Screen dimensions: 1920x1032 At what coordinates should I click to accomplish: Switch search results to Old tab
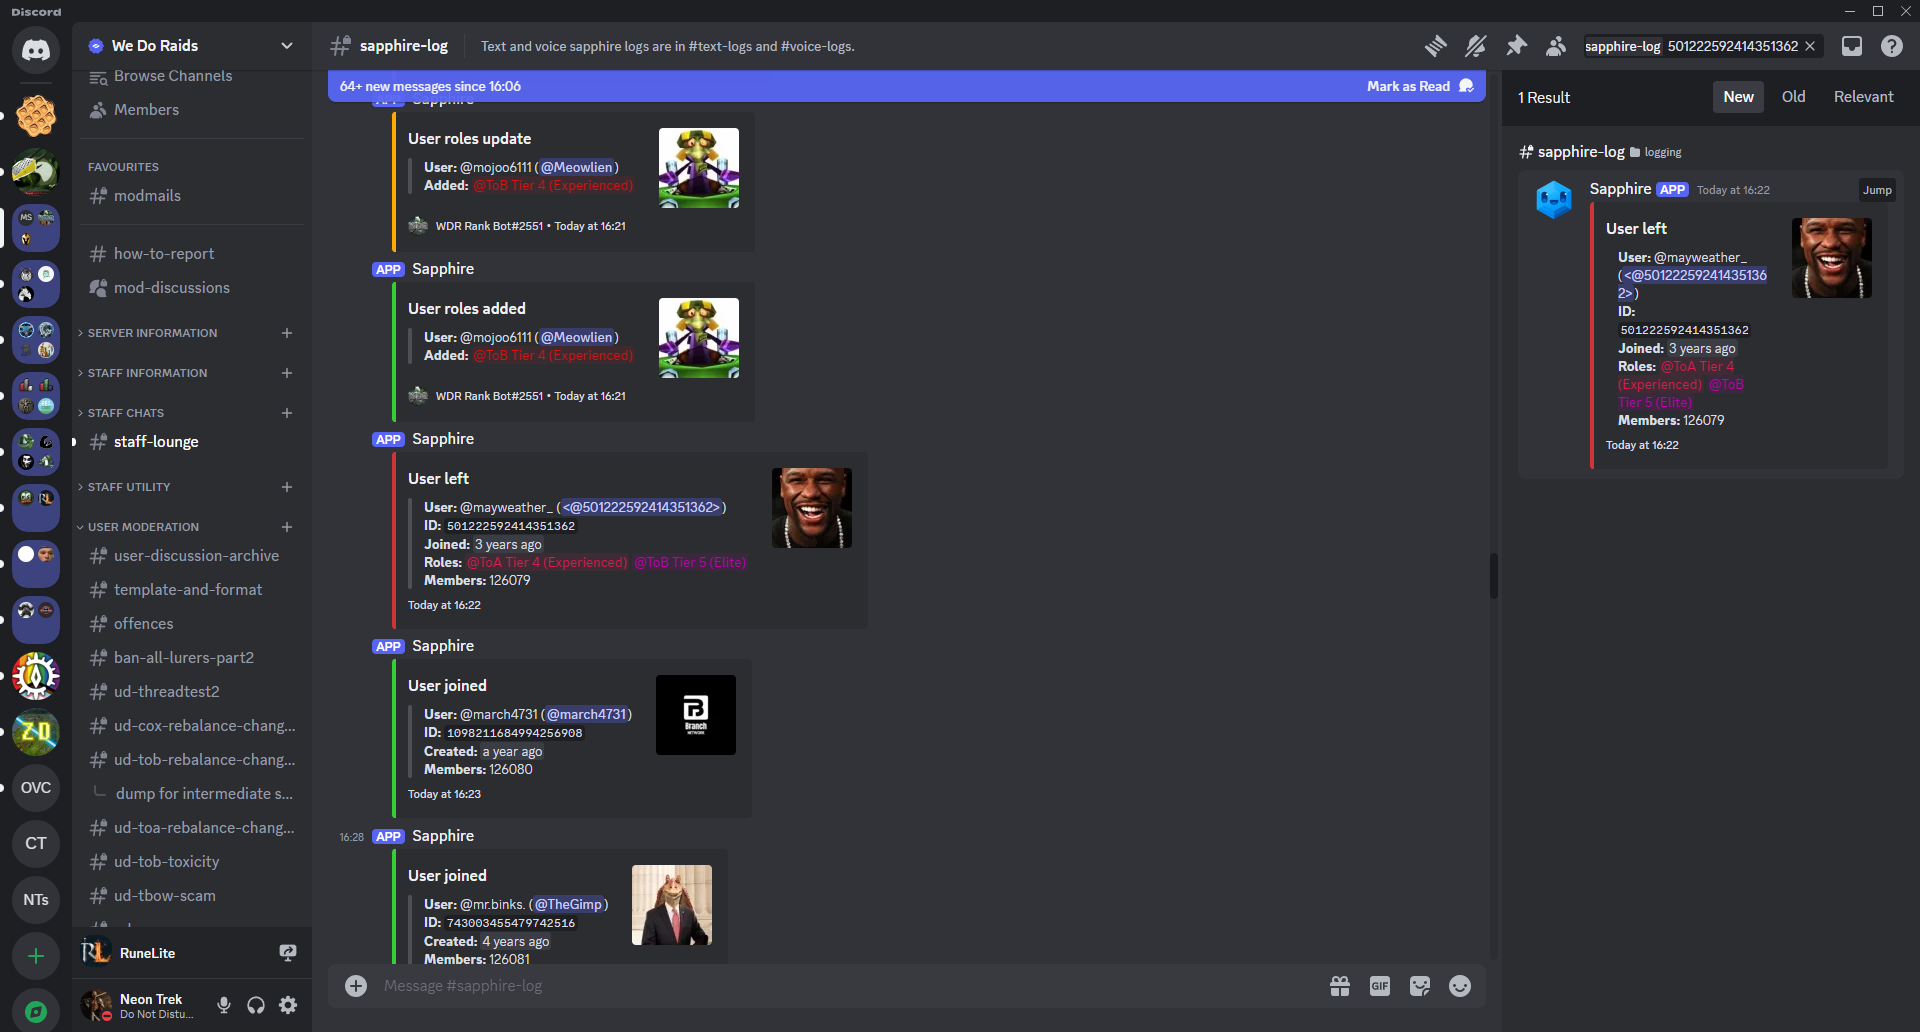click(x=1793, y=97)
